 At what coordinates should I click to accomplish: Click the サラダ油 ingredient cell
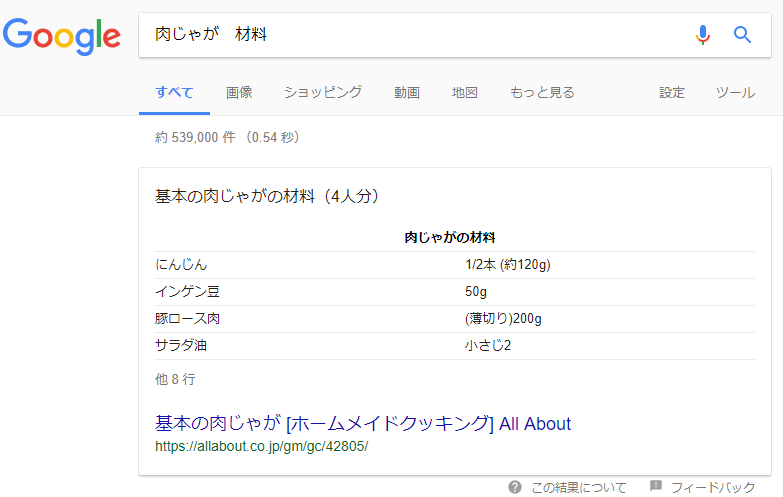(x=181, y=345)
